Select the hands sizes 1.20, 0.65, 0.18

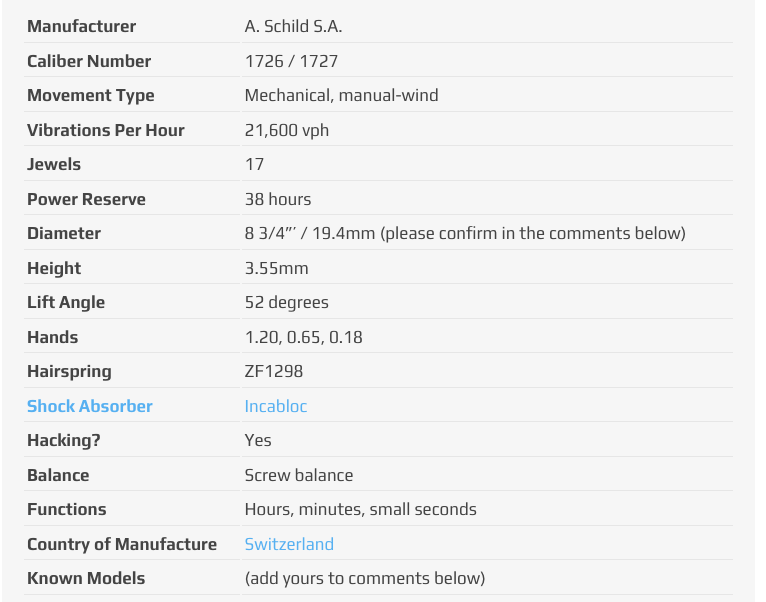[303, 338]
